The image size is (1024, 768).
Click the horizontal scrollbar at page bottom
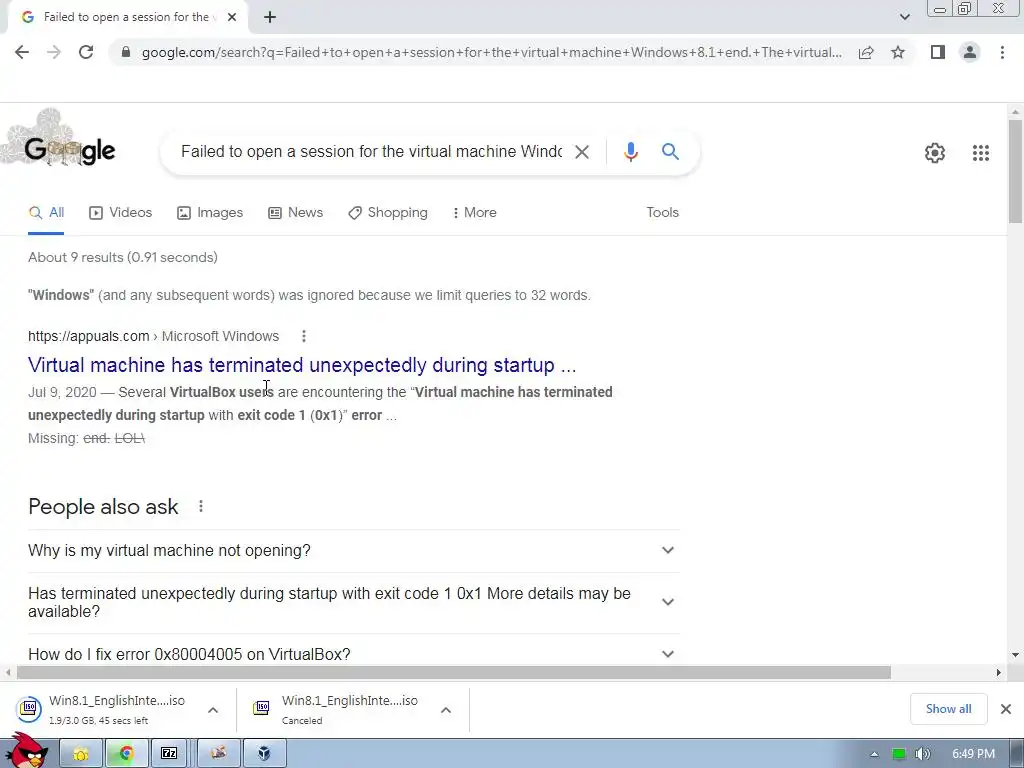point(454,673)
